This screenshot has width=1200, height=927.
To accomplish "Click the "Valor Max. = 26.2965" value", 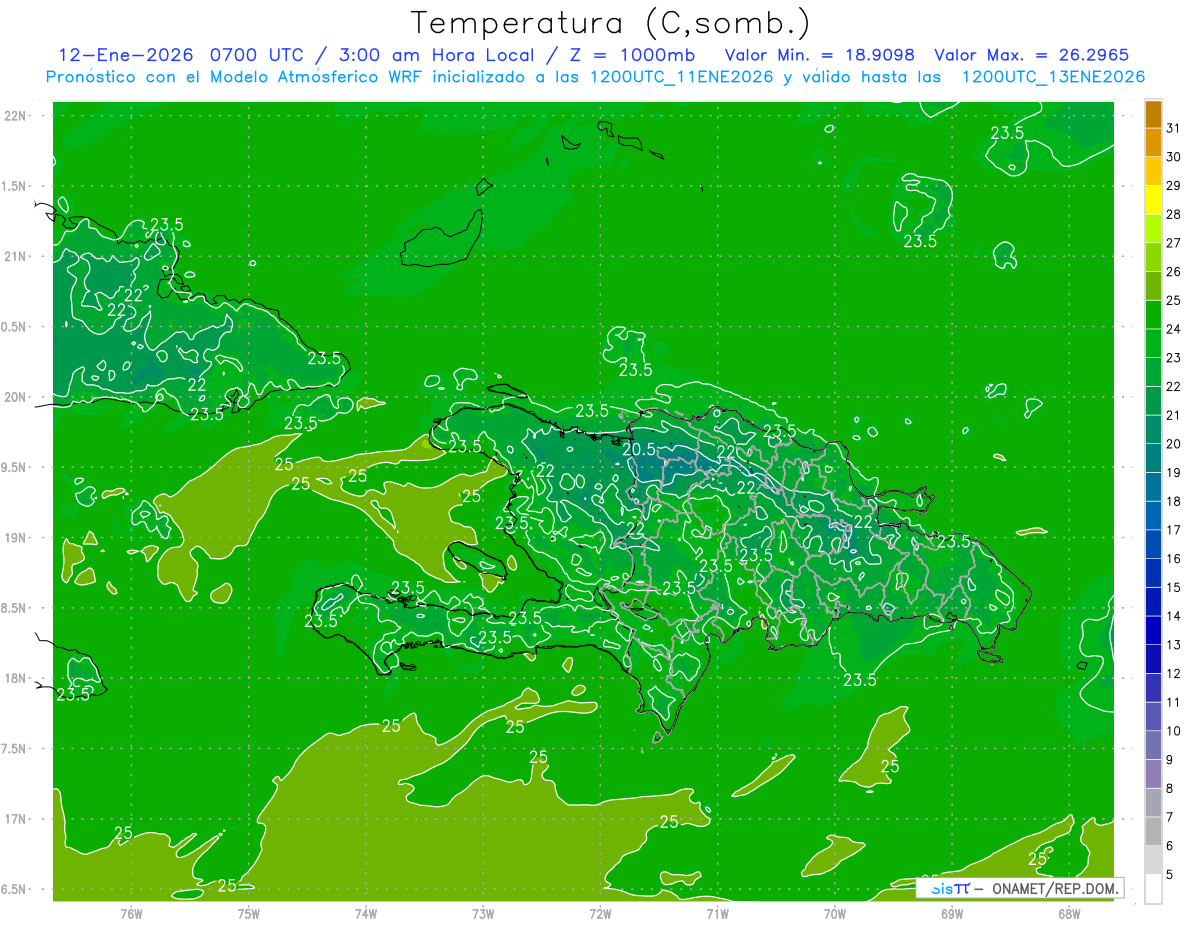I will [x=1032, y=55].
